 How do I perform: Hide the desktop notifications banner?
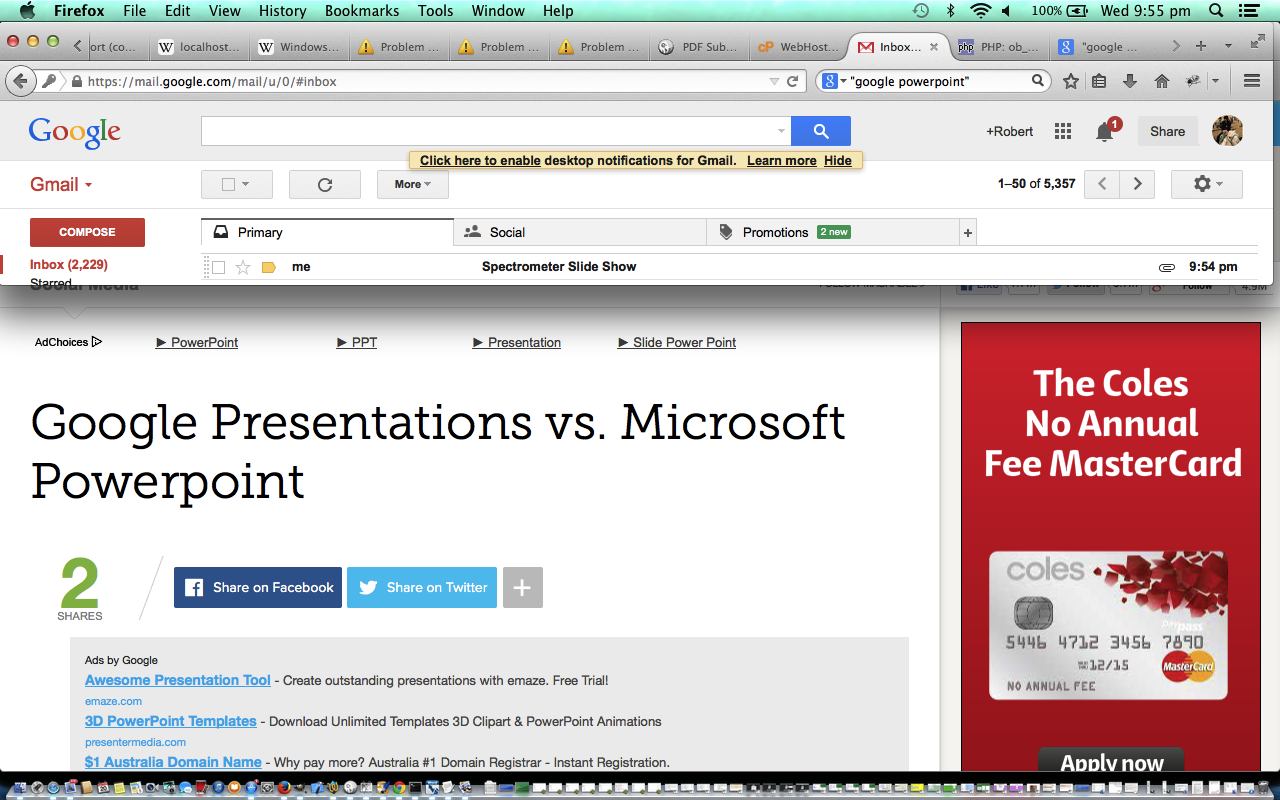tap(837, 160)
